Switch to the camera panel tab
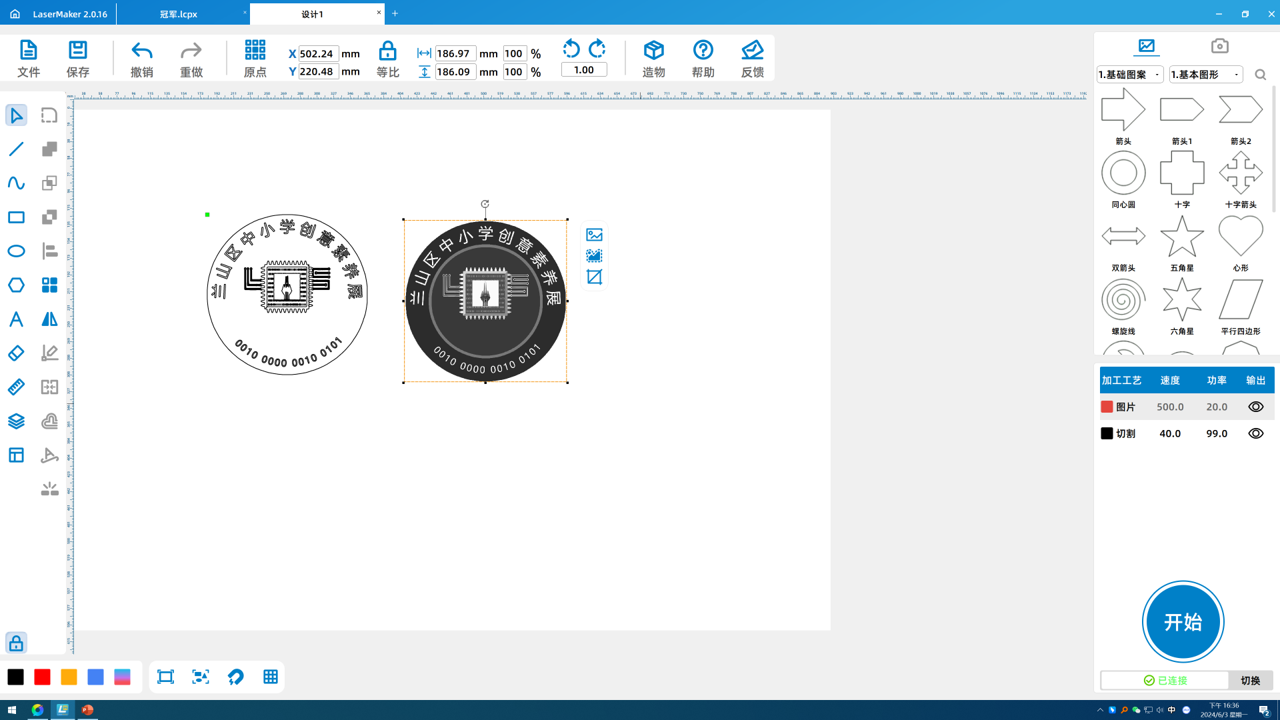The image size is (1280, 720). point(1219,46)
